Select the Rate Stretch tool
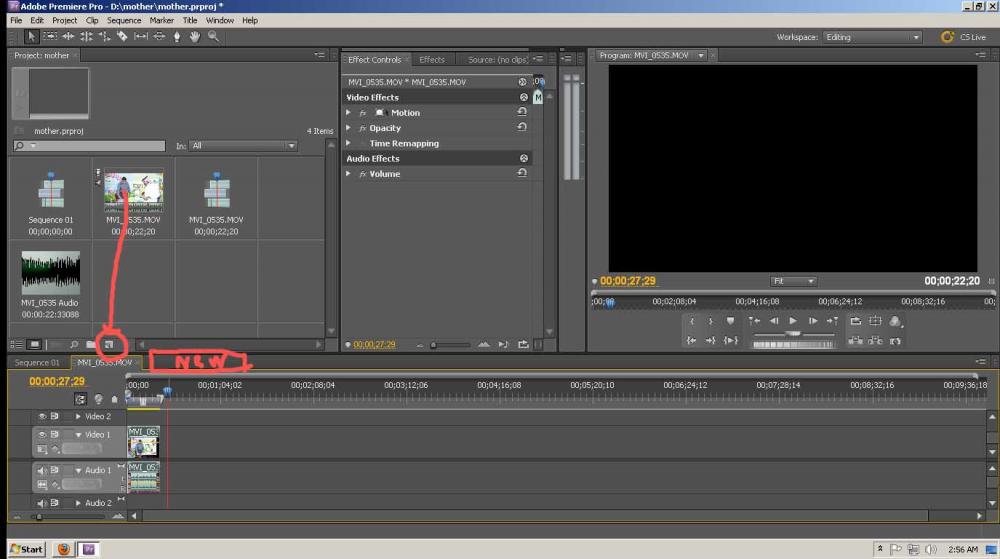1000x559 pixels. point(104,36)
